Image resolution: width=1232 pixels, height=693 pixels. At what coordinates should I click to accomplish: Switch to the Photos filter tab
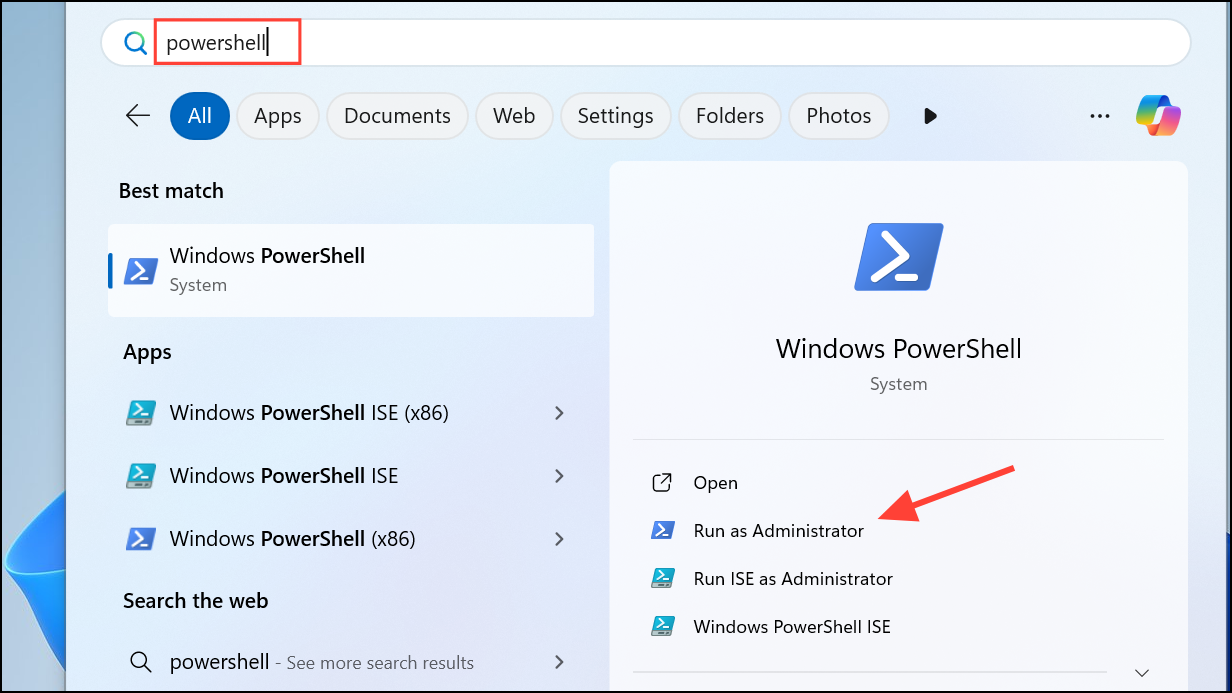839,116
